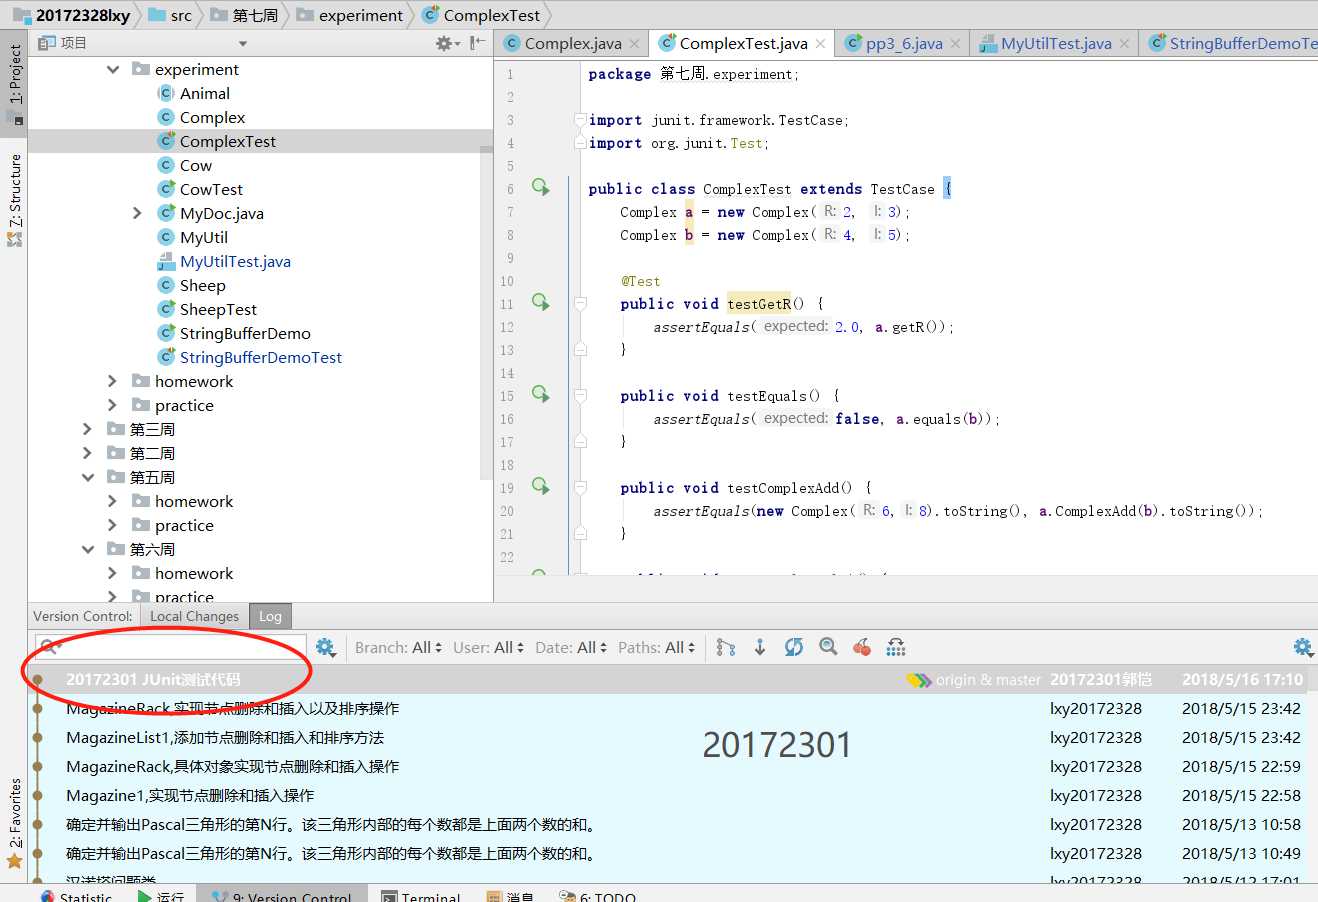The image size is (1318, 902).
Task: Open the Terminal tool window
Action: coord(421,896)
